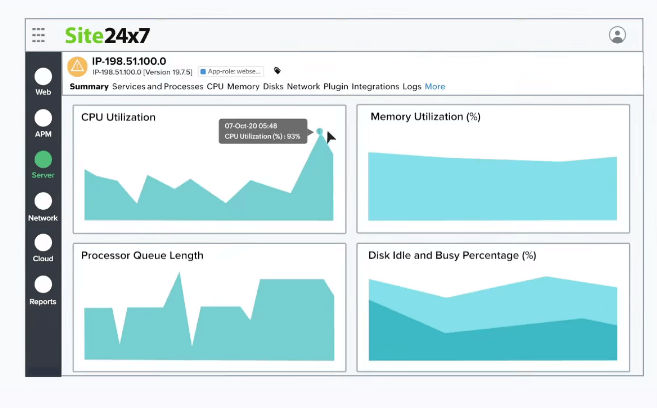The image size is (657, 408).
Task: Click the Memory Utilization (%) chart title
Action: (425, 117)
